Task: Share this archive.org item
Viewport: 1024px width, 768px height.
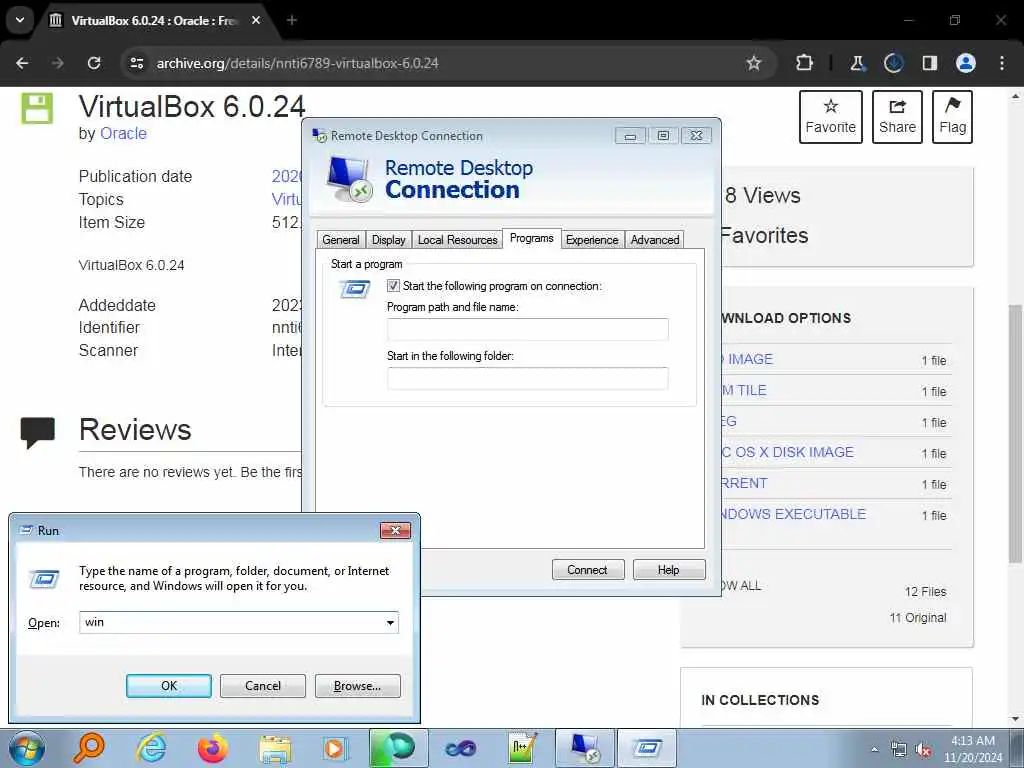Action: [x=897, y=117]
